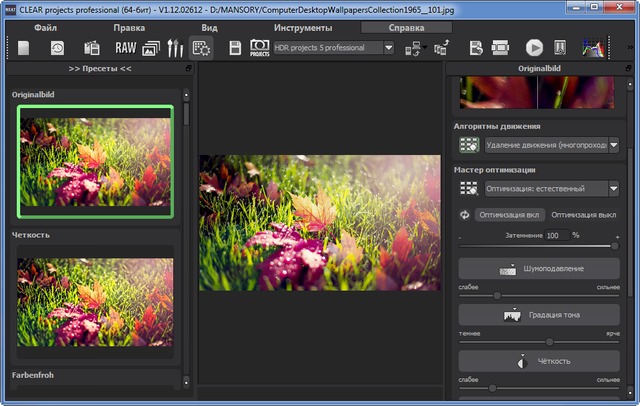Image resolution: width=640 pixels, height=406 pixels.
Task: Select the Чёткость preset thumbnail
Action: [96, 300]
